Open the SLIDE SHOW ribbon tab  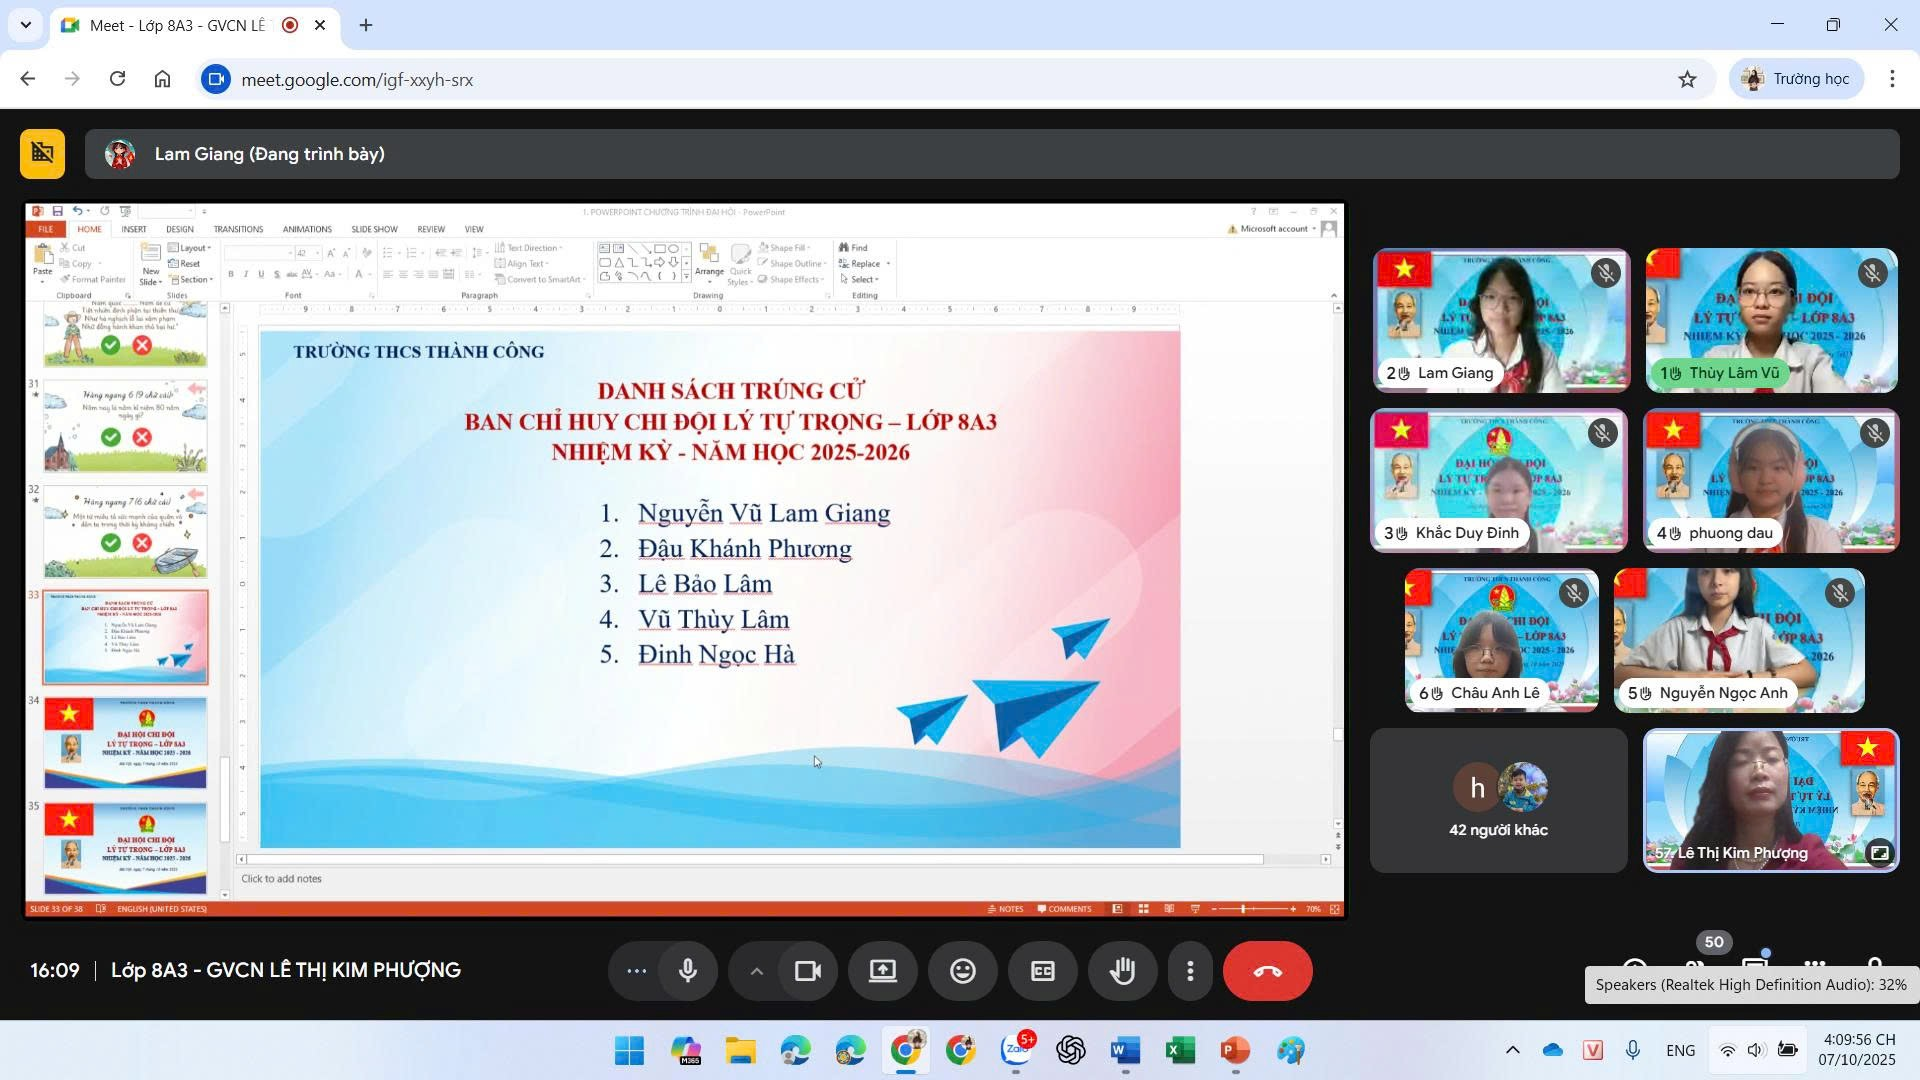tap(374, 229)
